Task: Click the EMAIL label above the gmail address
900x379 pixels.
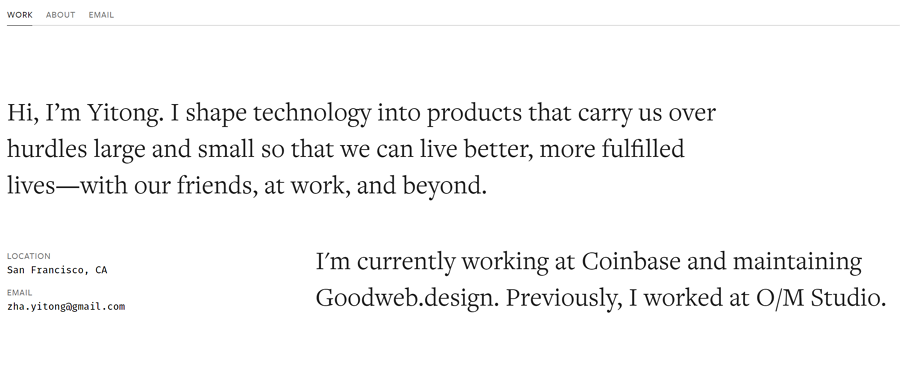Action: coord(20,293)
